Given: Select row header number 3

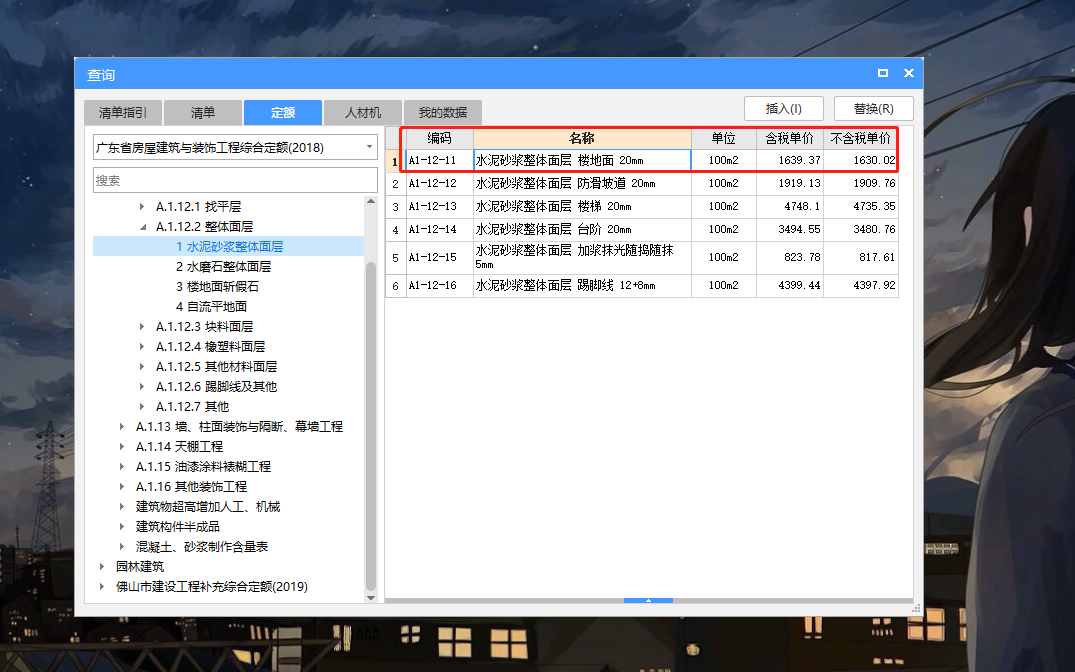Looking at the screenshot, I should 396,207.
